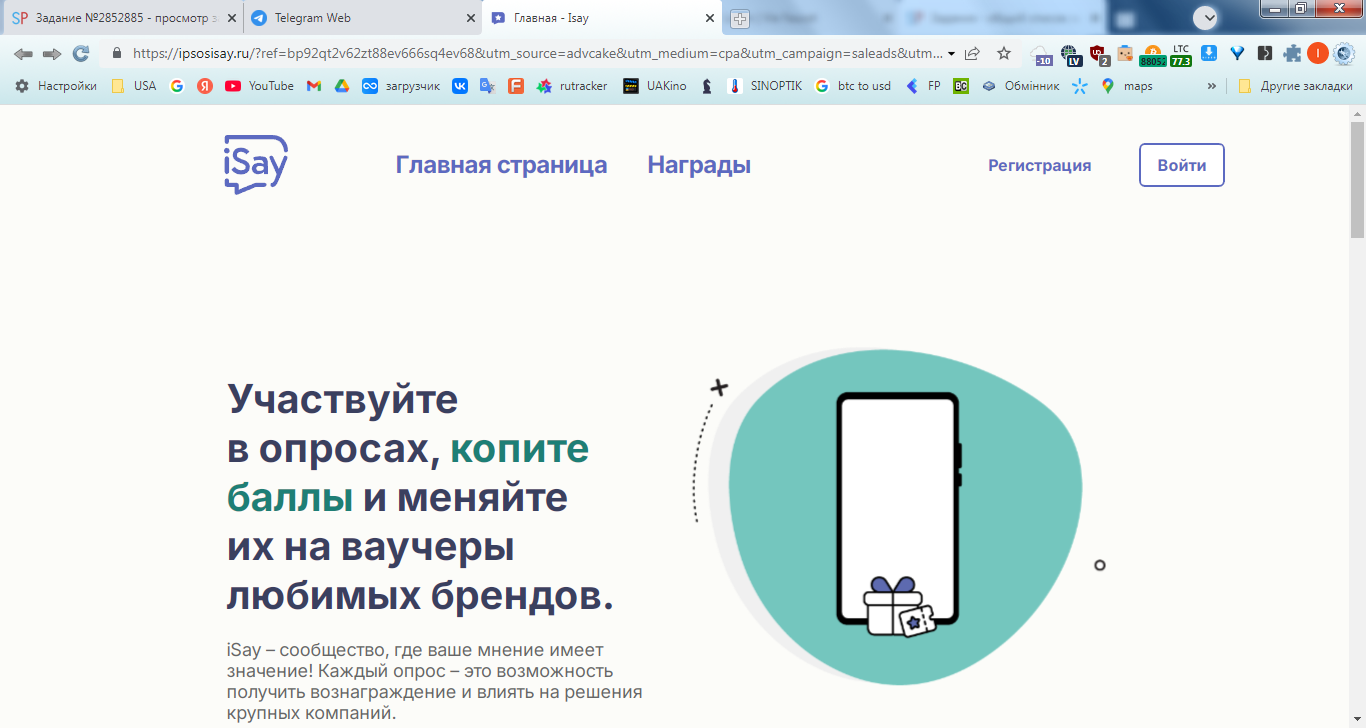Click the Bitcoin price extension icon
The height and width of the screenshot is (728, 1366).
pyautogui.click(x=1153, y=54)
